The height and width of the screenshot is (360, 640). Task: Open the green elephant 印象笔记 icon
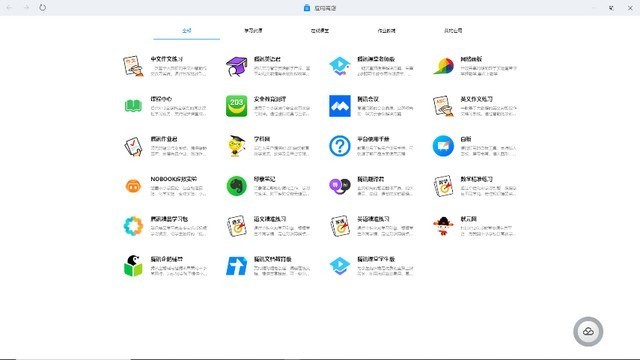[x=236, y=186]
